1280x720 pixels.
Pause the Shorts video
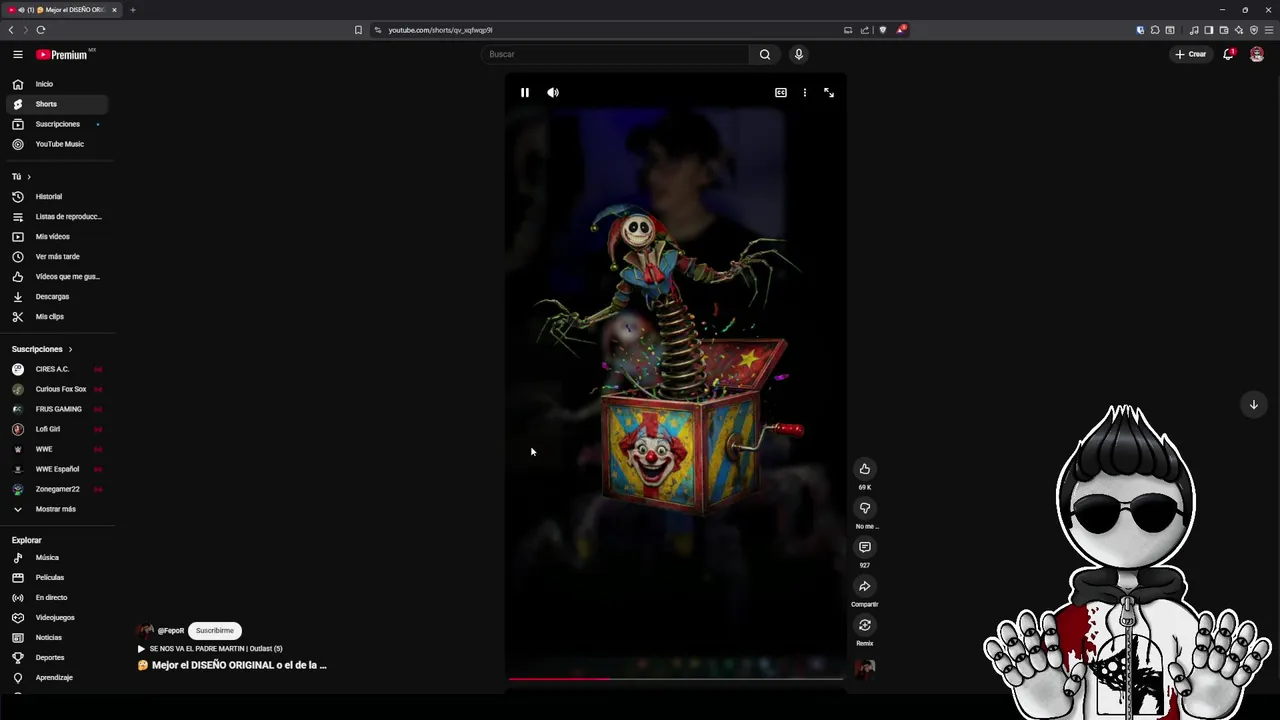click(x=524, y=92)
